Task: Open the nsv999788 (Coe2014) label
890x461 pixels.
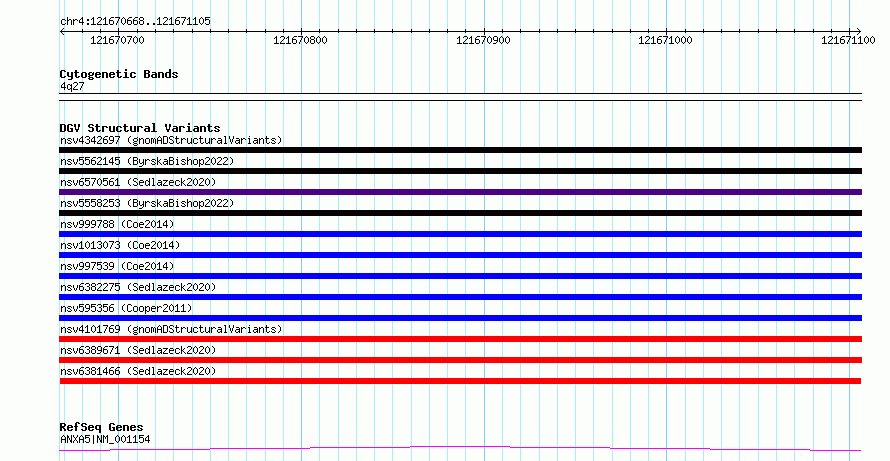Action: point(117,224)
